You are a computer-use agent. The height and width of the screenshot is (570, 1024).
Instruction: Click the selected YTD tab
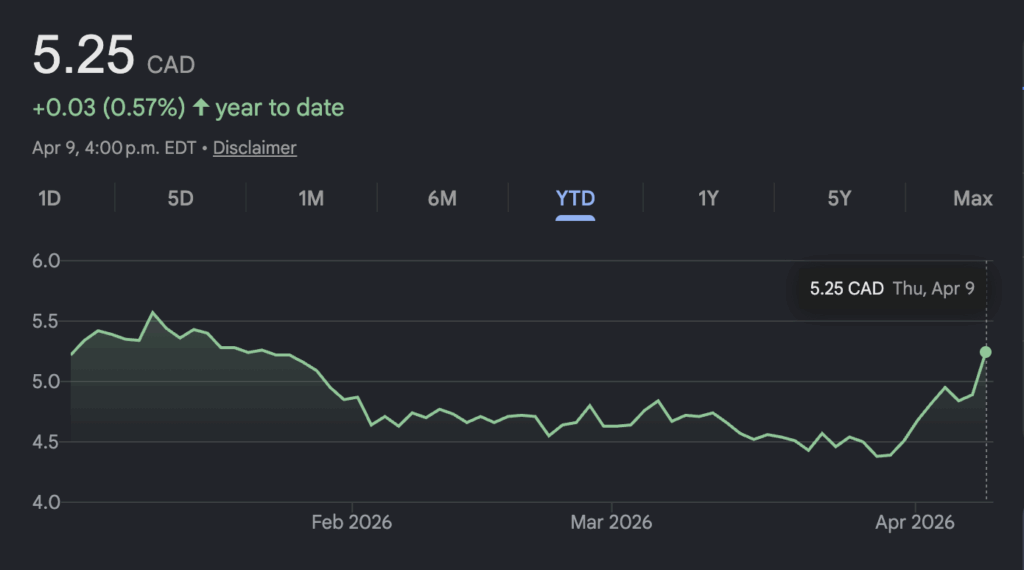(x=575, y=198)
